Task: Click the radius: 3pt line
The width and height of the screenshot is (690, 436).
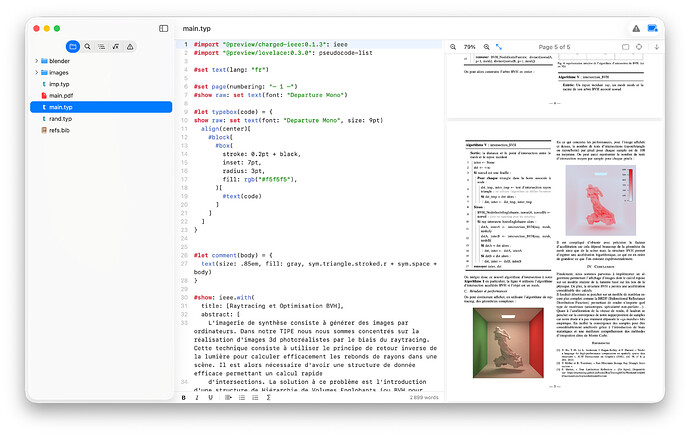Action: pos(243,171)
